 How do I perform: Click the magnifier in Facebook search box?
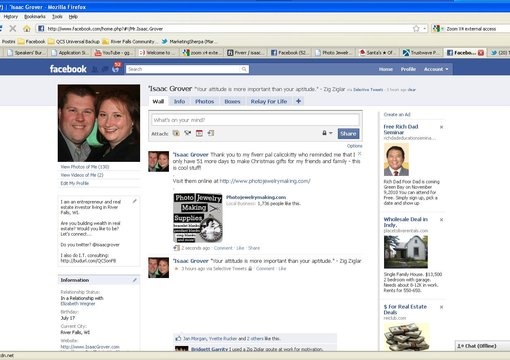coord(244,69)
